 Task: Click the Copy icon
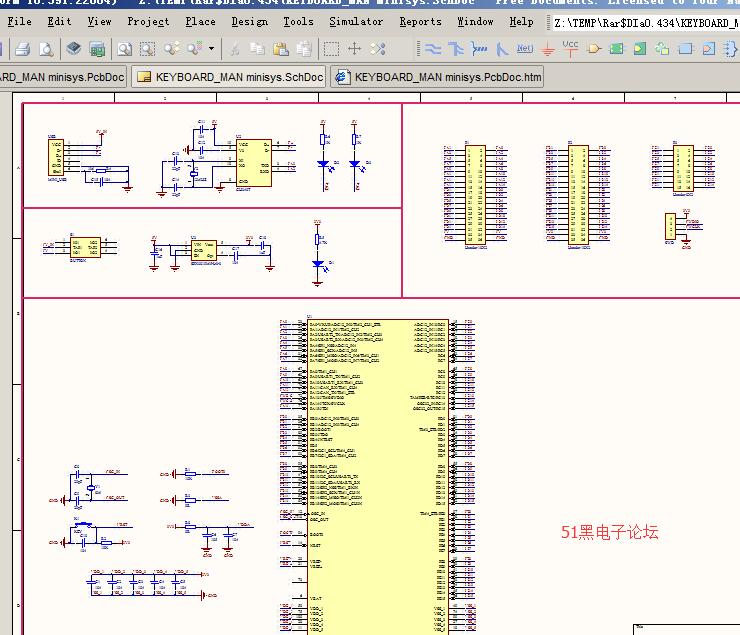point(257,49)
